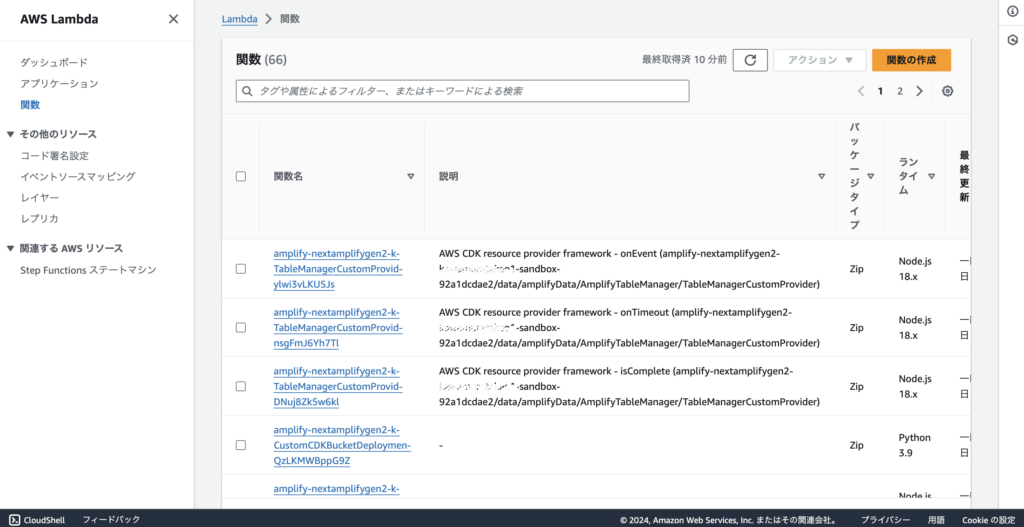Click the onTimeout function description text
This screenshot has height=527, width=1024.
pyautogui.click(x=630, y=328)
